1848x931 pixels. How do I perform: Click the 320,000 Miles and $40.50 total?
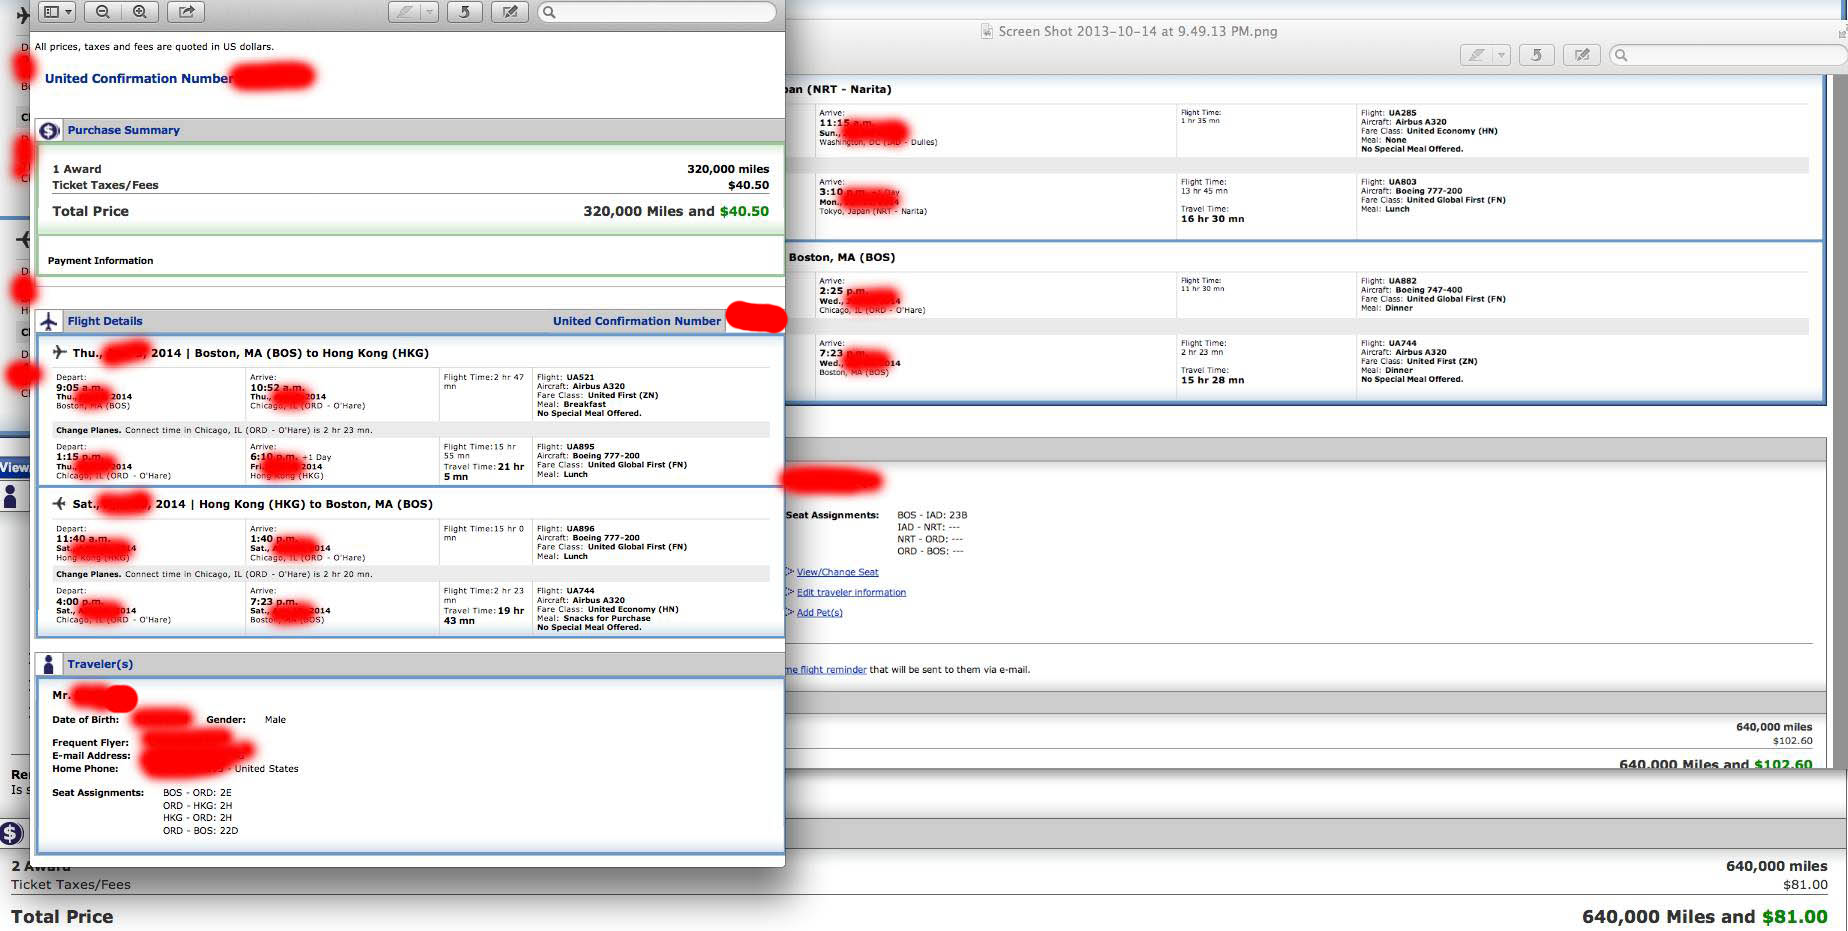click(x=676, y=211)
